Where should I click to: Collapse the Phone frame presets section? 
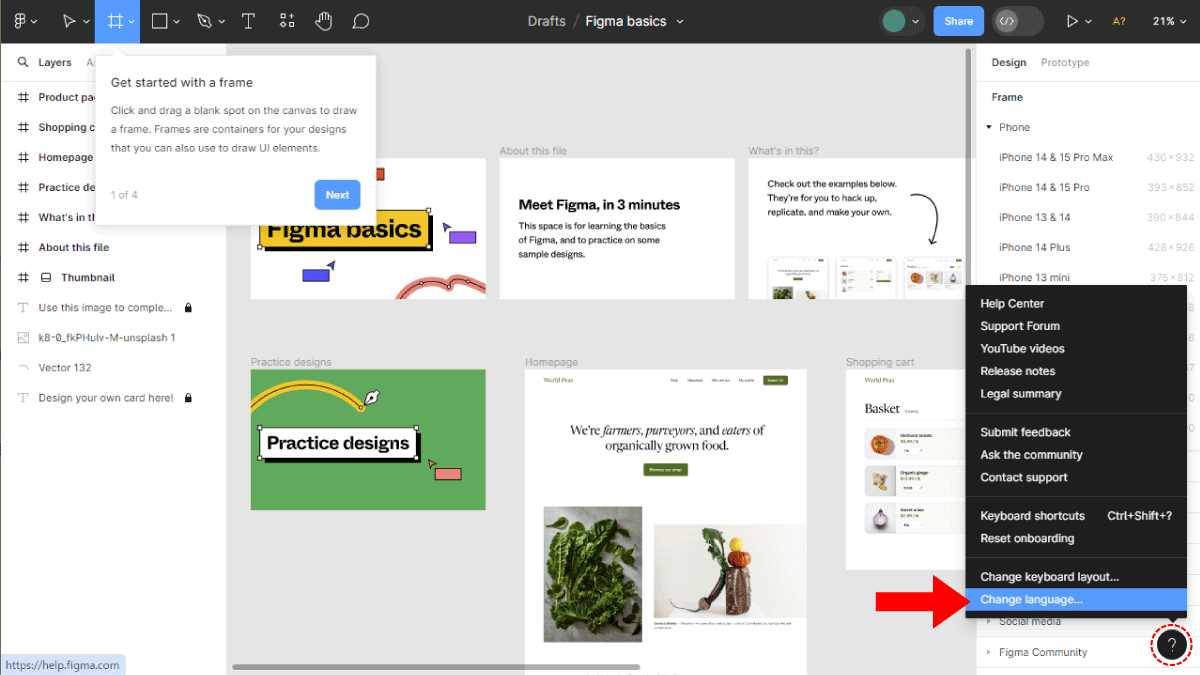click(x=989, y=127)
